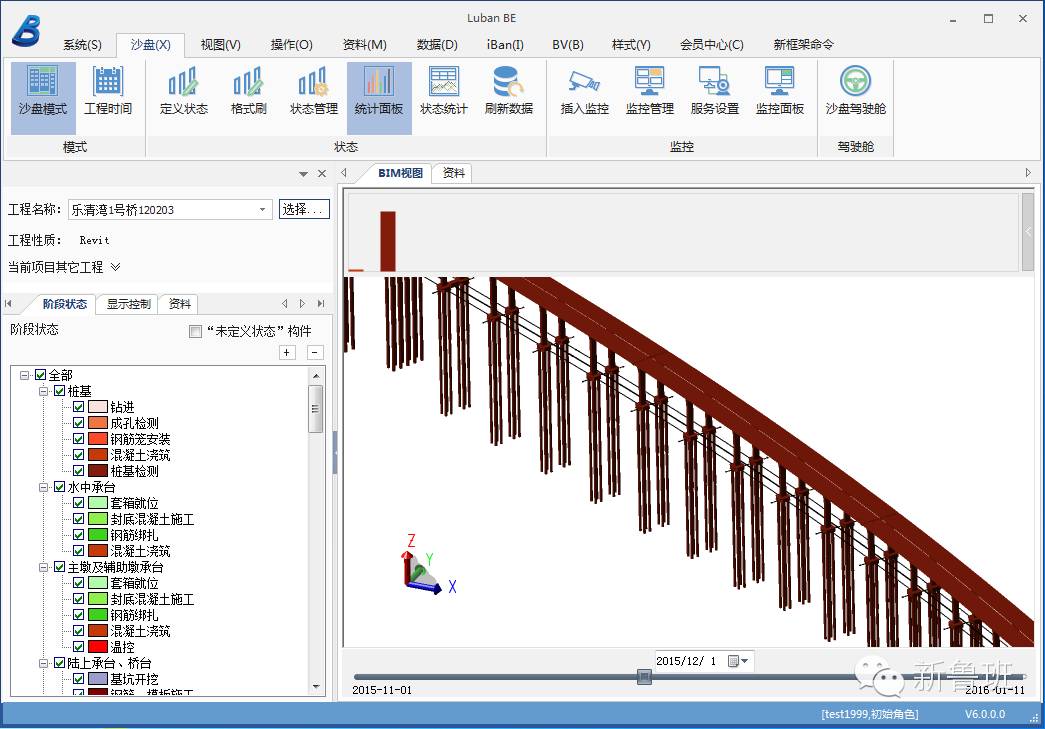Screen dimensions: 1045x729
Task: Click the minus collapse-all button
Action: tap(315, 353)
